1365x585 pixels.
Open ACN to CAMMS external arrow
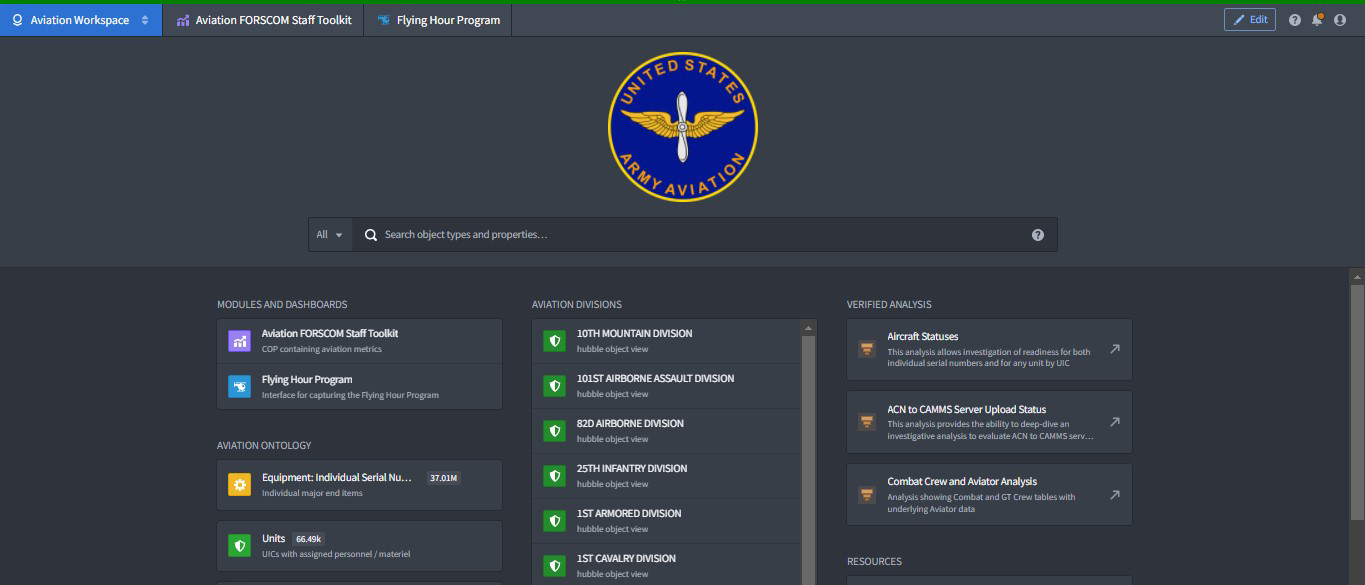[x=1115, y=422]
